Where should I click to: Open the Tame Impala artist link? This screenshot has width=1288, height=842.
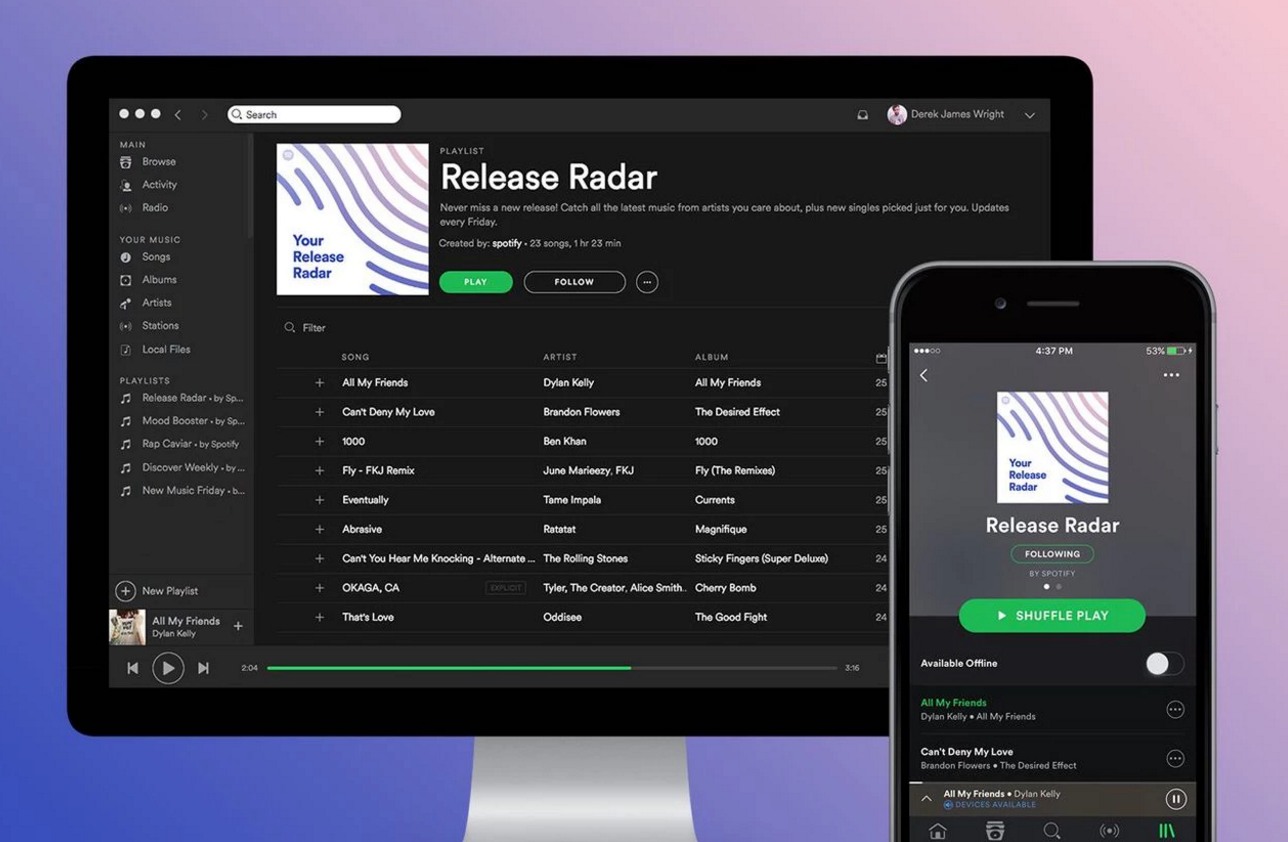coord(571,500)
